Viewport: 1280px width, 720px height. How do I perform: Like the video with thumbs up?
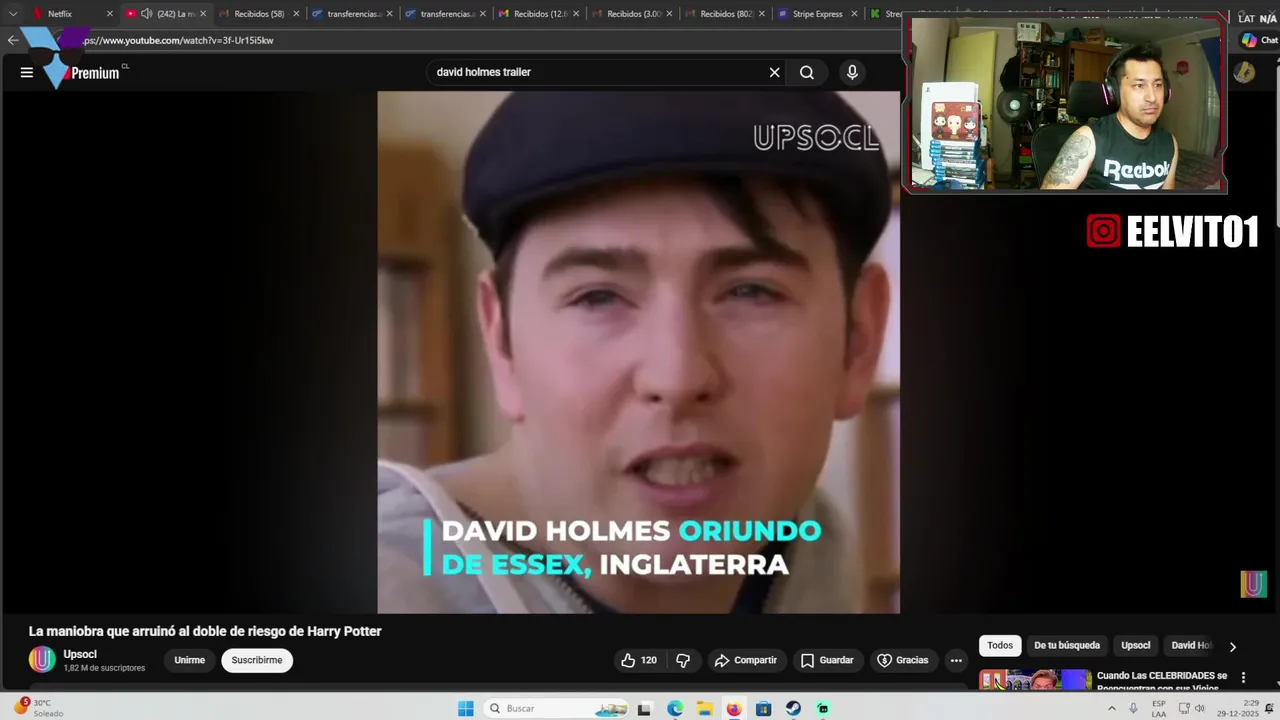pyautogui.click(x=639, y=660)
